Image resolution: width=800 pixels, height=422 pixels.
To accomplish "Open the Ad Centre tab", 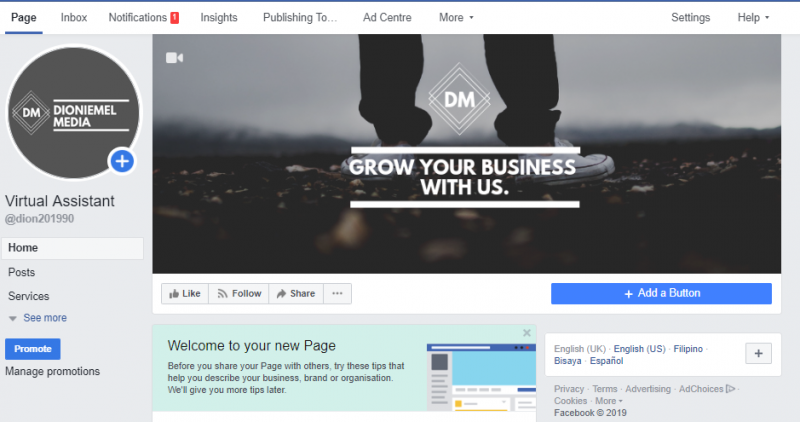I will click(x=387, y=17).
